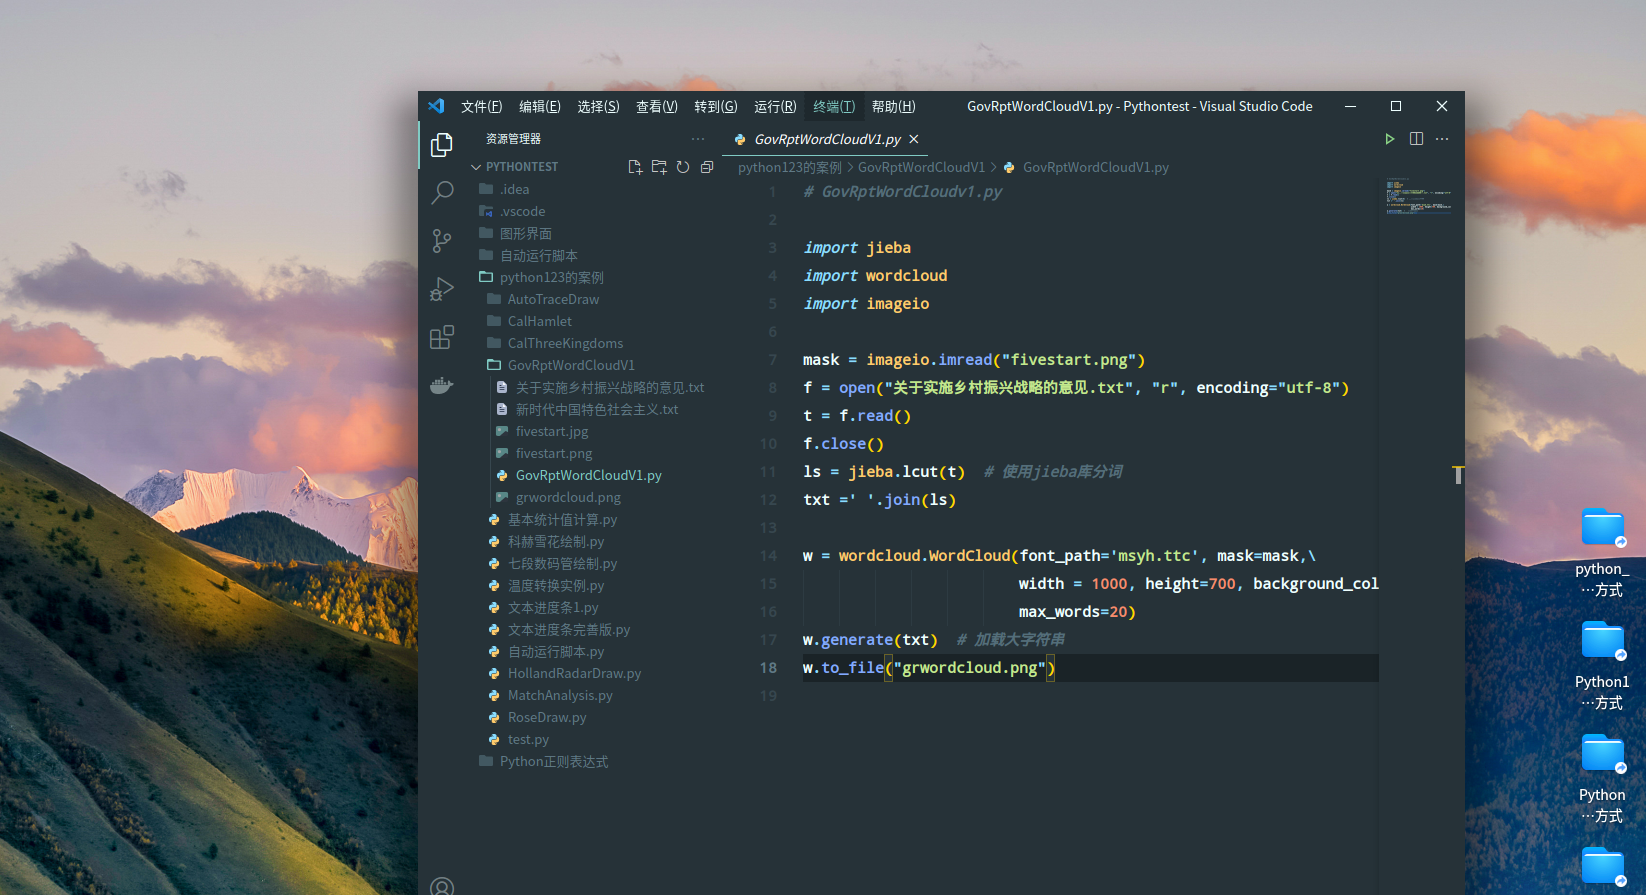1646x895 pixels.
Task: Open the Docker view icon
Action: [441, 386]
